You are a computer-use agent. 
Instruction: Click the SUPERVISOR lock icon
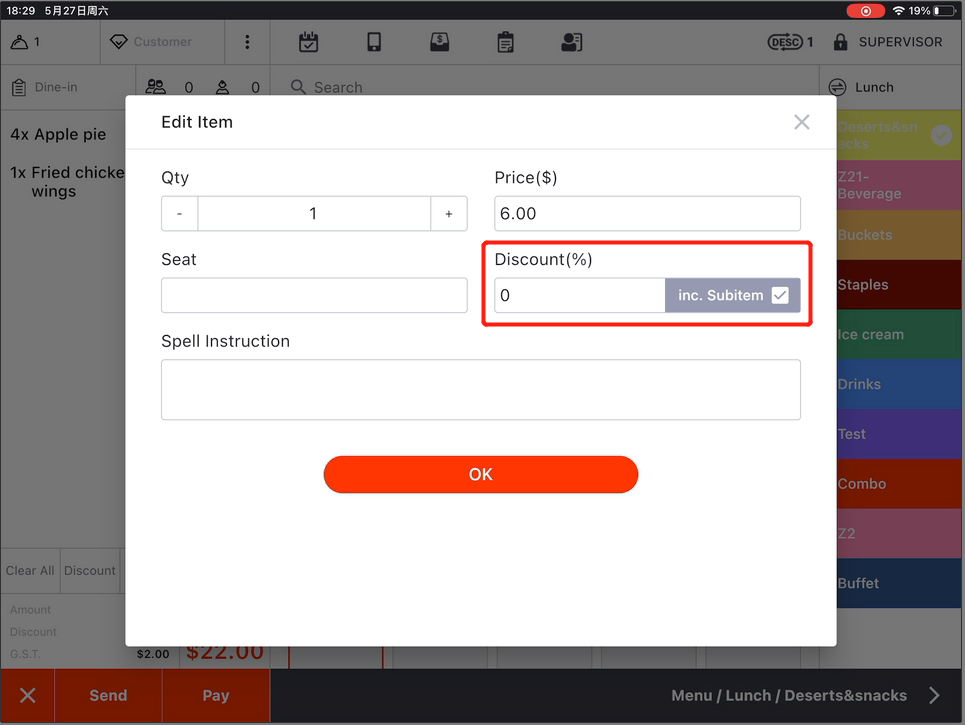(x=840, y=42)
